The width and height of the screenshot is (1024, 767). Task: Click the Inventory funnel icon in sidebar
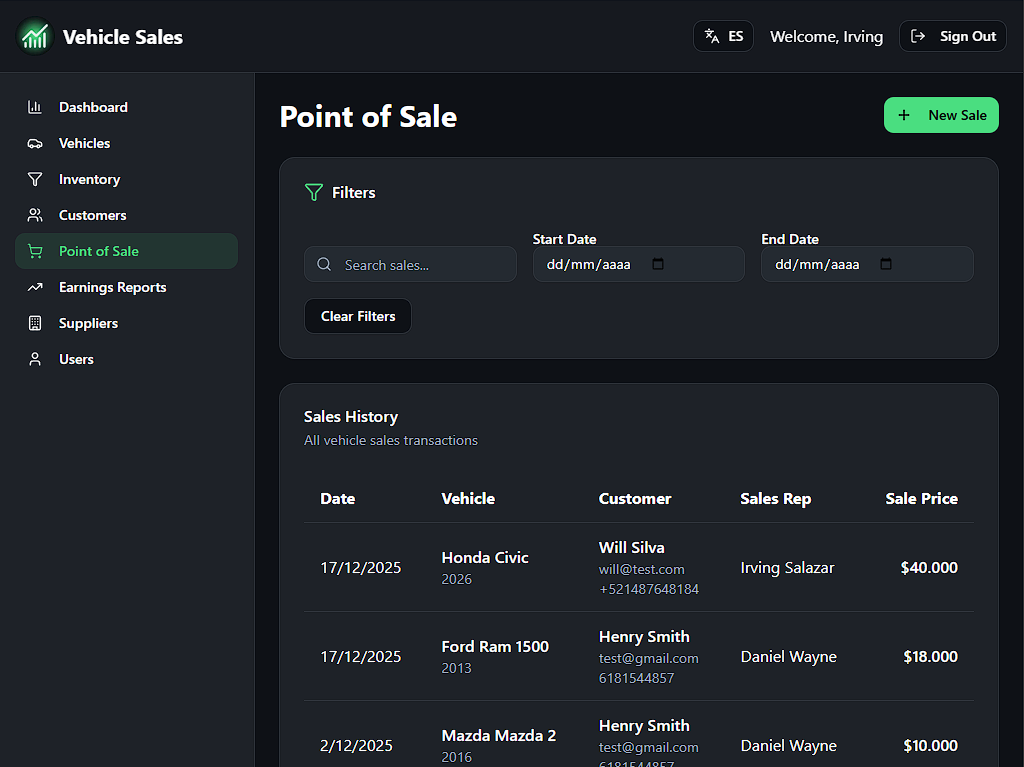[35, 179]
